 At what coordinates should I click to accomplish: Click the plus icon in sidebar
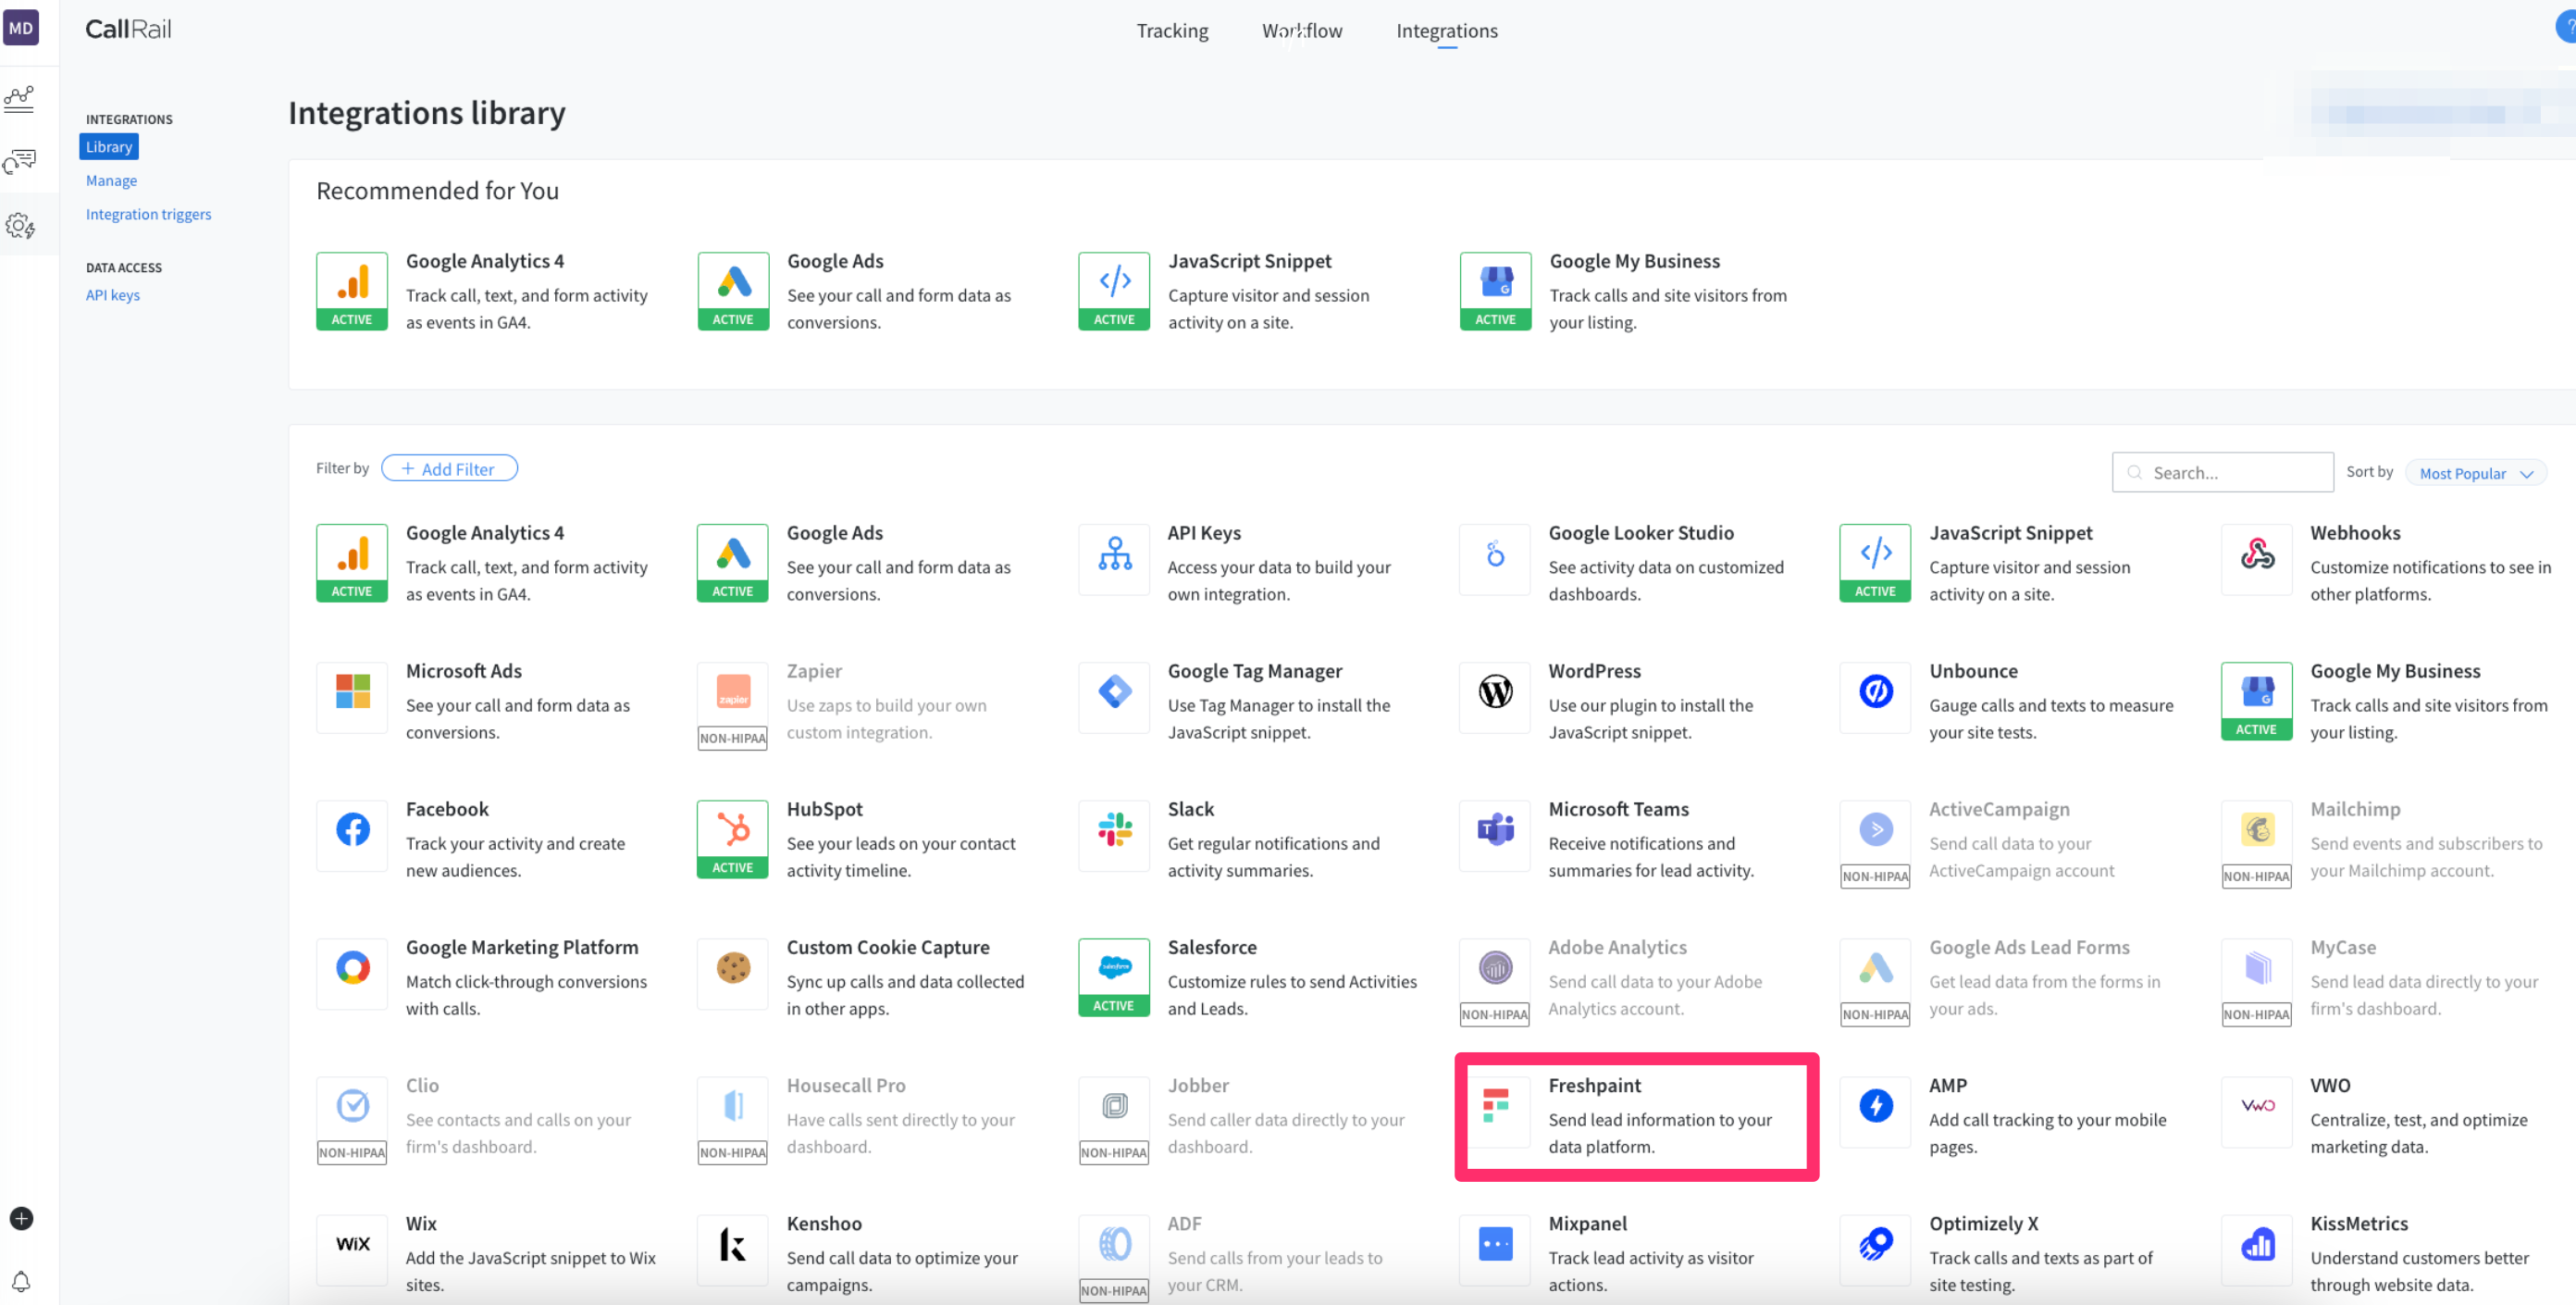[21, 1218]
